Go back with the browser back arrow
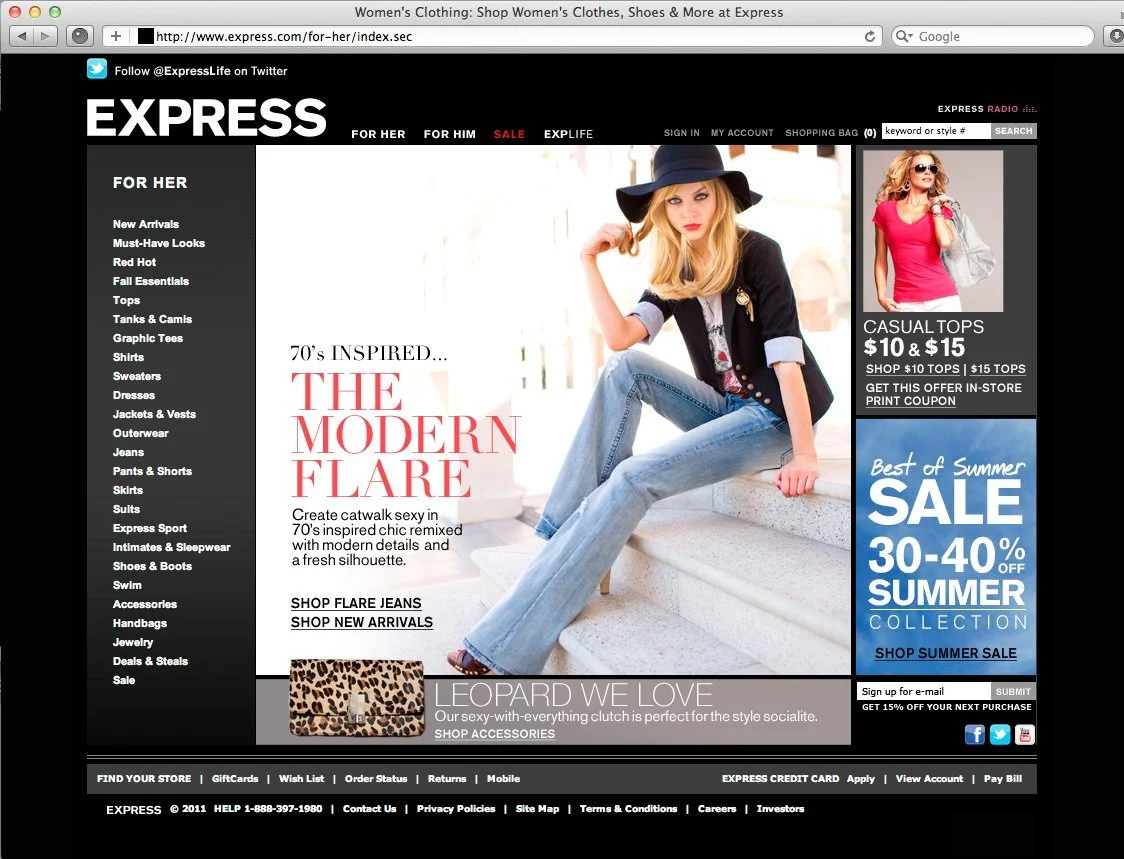 (22, 36)
